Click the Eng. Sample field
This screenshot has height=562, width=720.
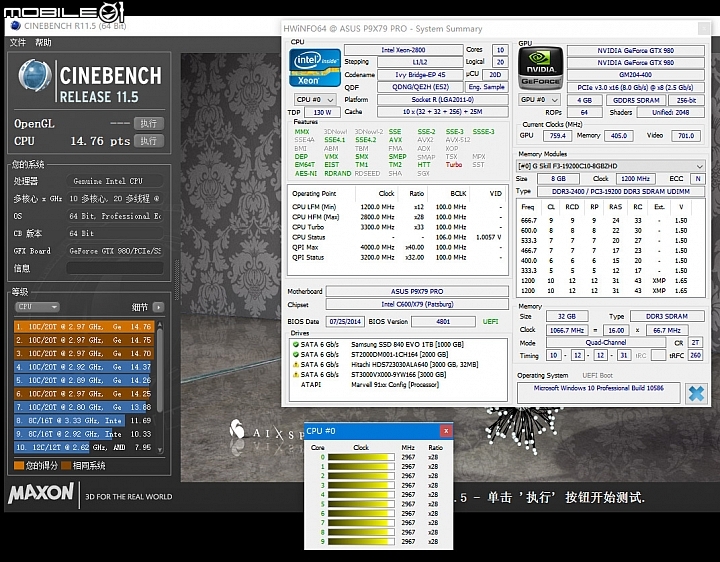coord(486,87)
